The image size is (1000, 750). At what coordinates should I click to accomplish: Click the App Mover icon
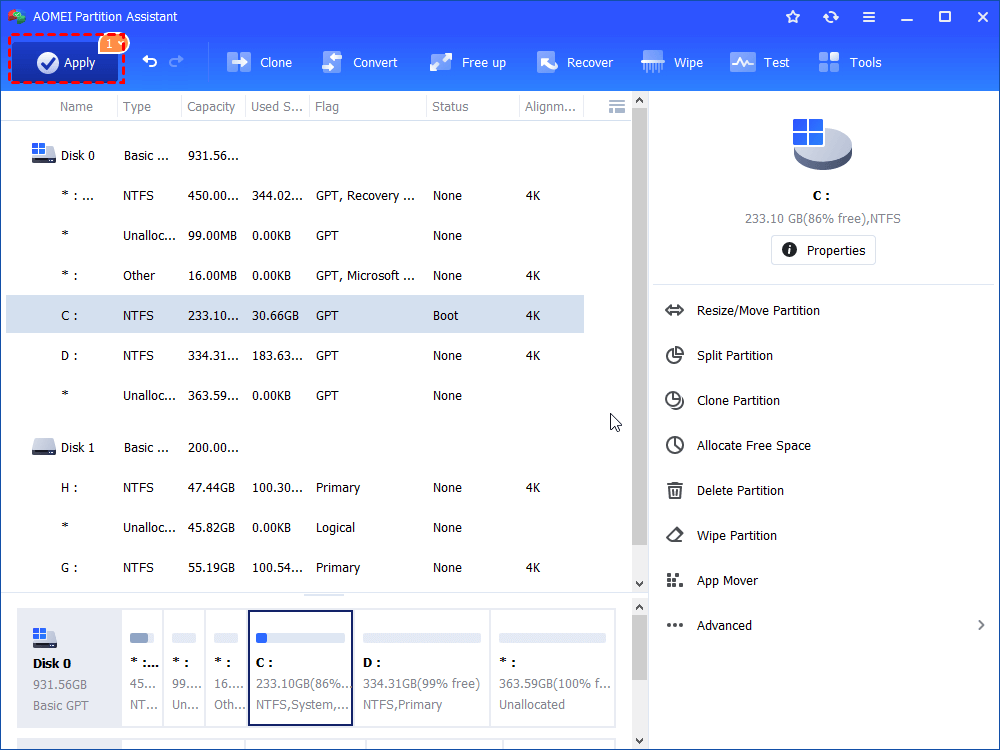pos(675,580)
